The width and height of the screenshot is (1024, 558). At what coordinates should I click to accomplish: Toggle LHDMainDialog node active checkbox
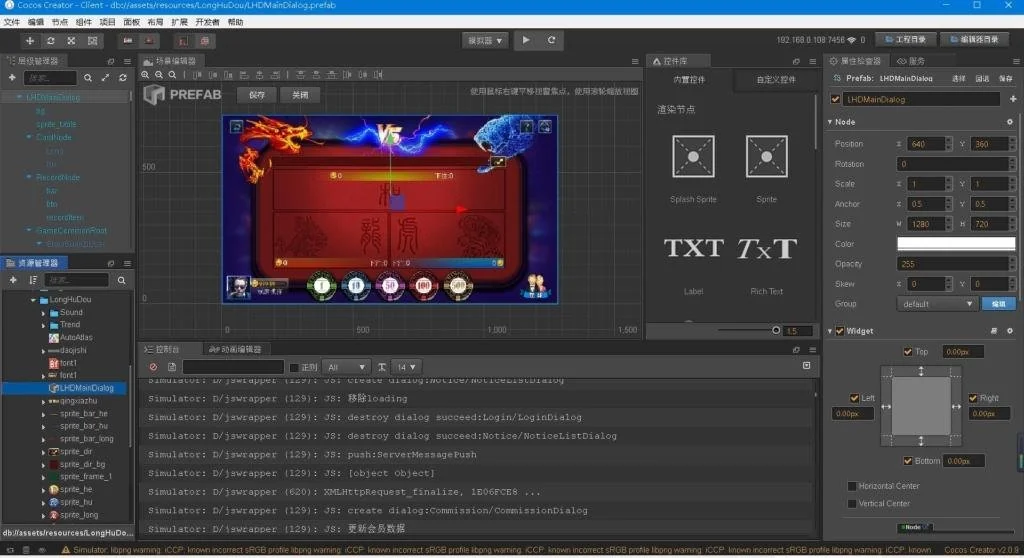tap(835, 99)
